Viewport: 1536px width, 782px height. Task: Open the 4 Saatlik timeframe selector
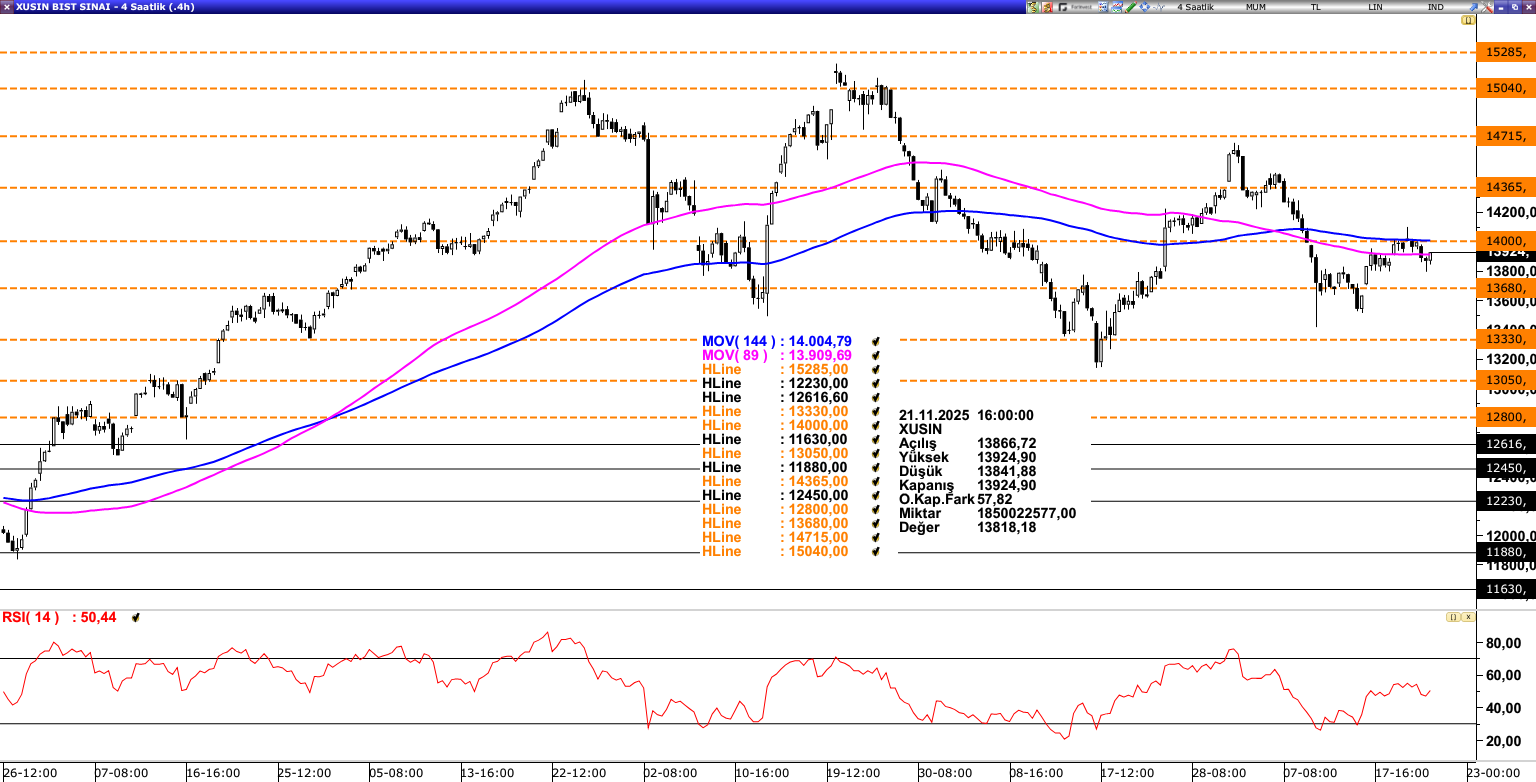[1195, 7]
